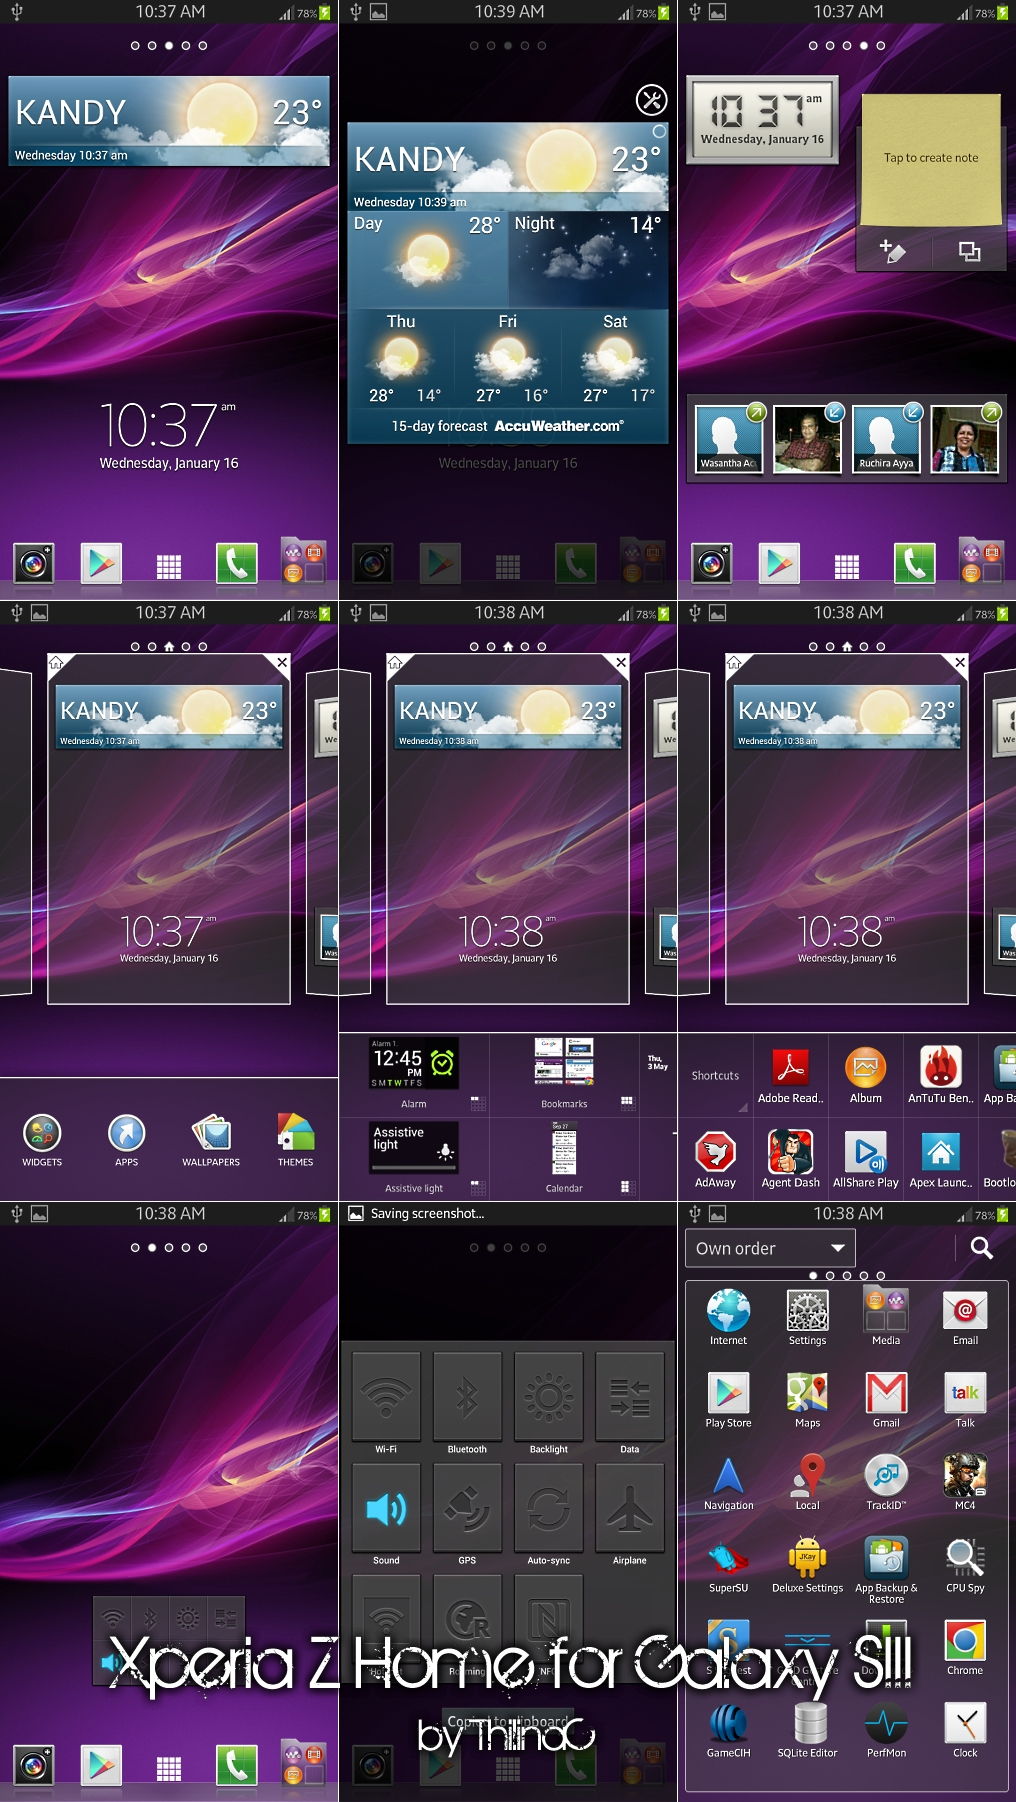1016x1802 pixels.
Task: Open weather widget settings tools icon
Action: coord(651,100)
